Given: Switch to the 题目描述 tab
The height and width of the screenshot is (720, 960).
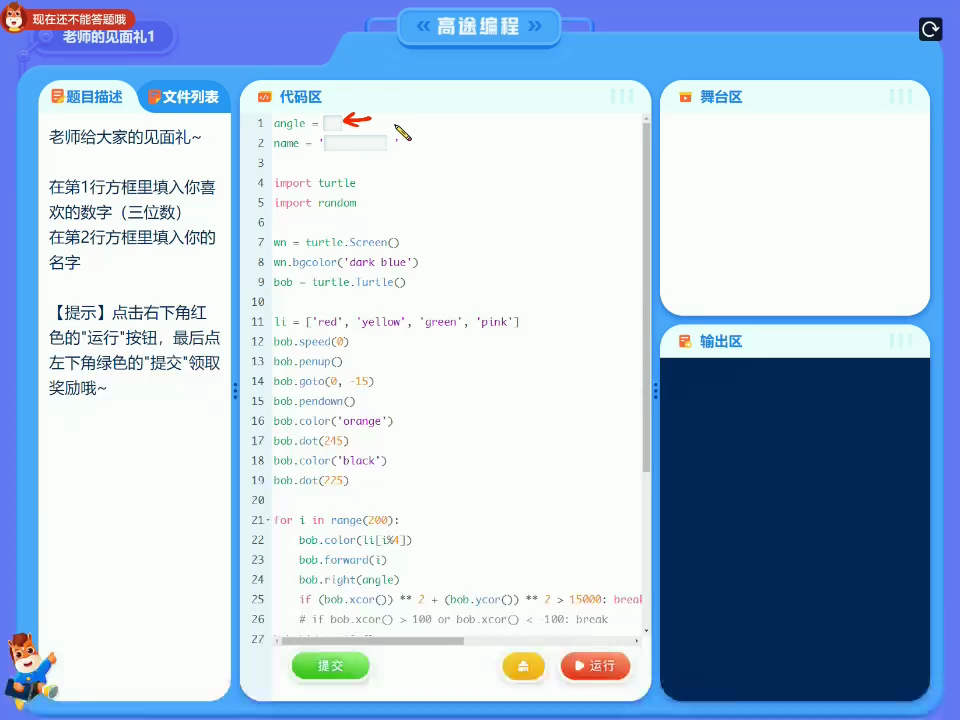Looking at the screenshot, I should (x=88, y=97).
